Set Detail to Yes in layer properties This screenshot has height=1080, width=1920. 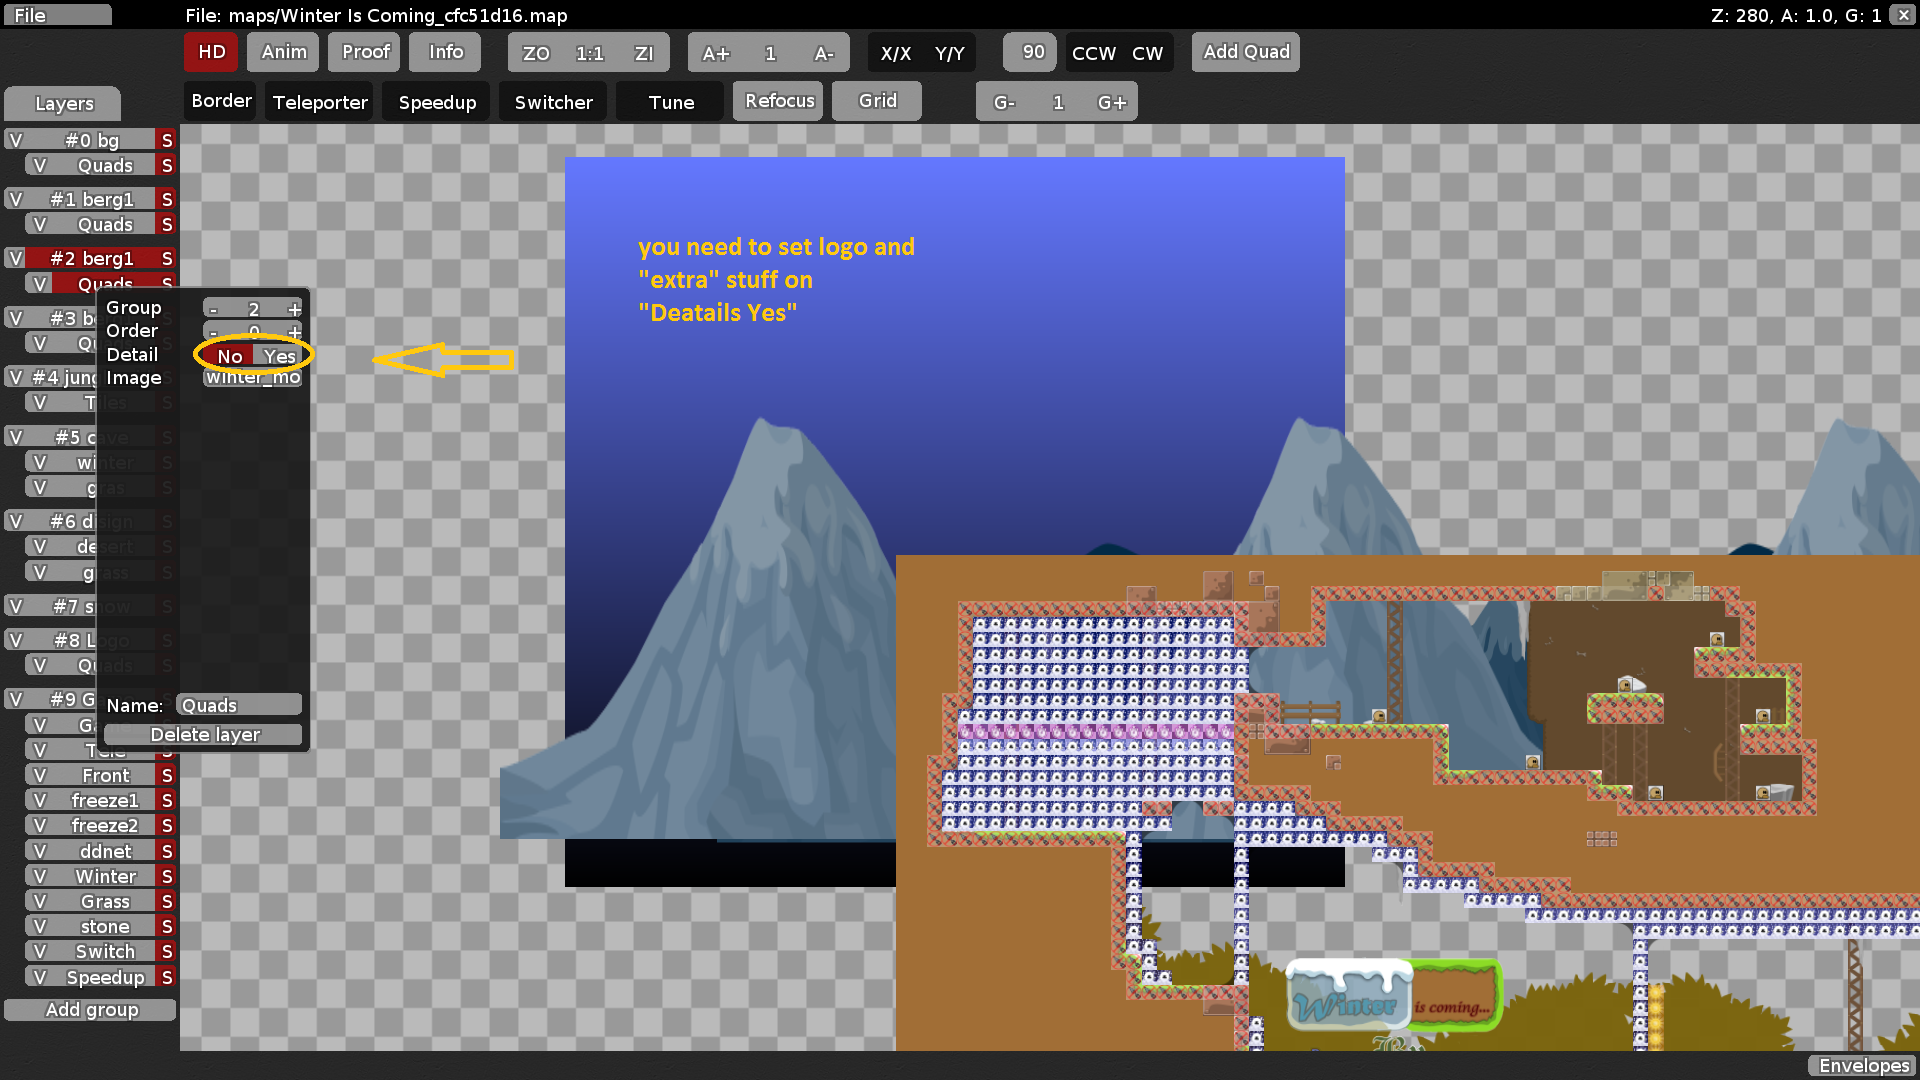[x=279, y=356]
